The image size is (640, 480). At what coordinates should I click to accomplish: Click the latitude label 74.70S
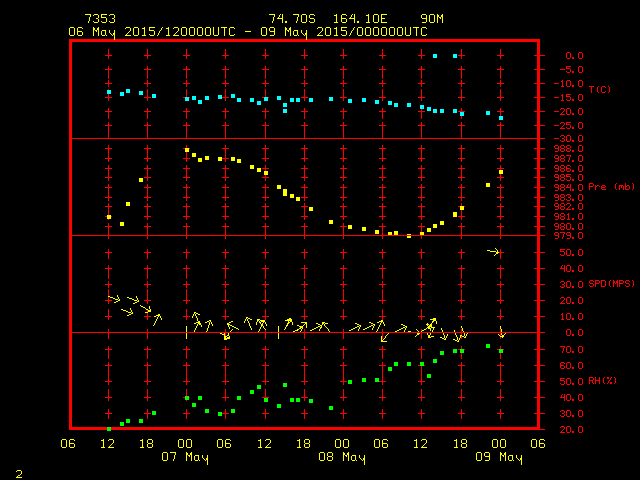290,19
